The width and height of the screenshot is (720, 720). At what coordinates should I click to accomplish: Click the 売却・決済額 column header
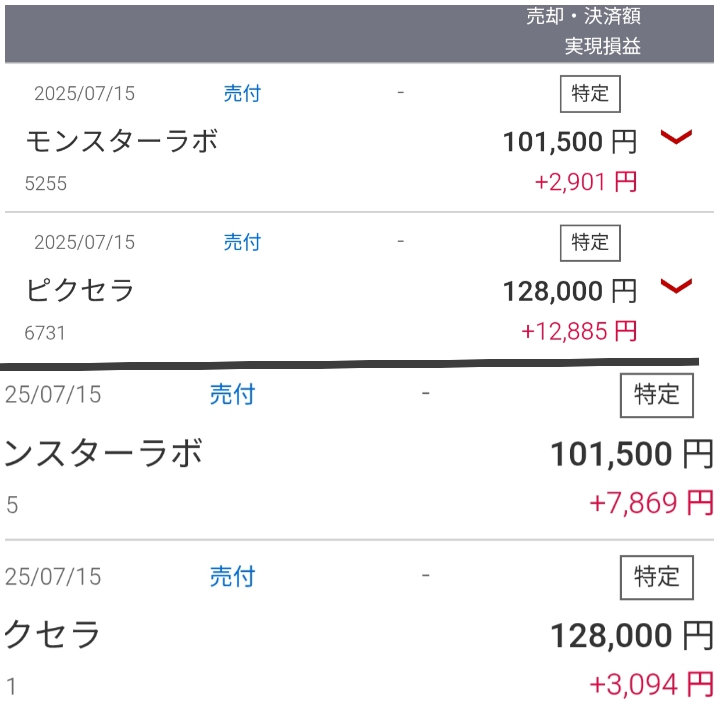point(583,17)
